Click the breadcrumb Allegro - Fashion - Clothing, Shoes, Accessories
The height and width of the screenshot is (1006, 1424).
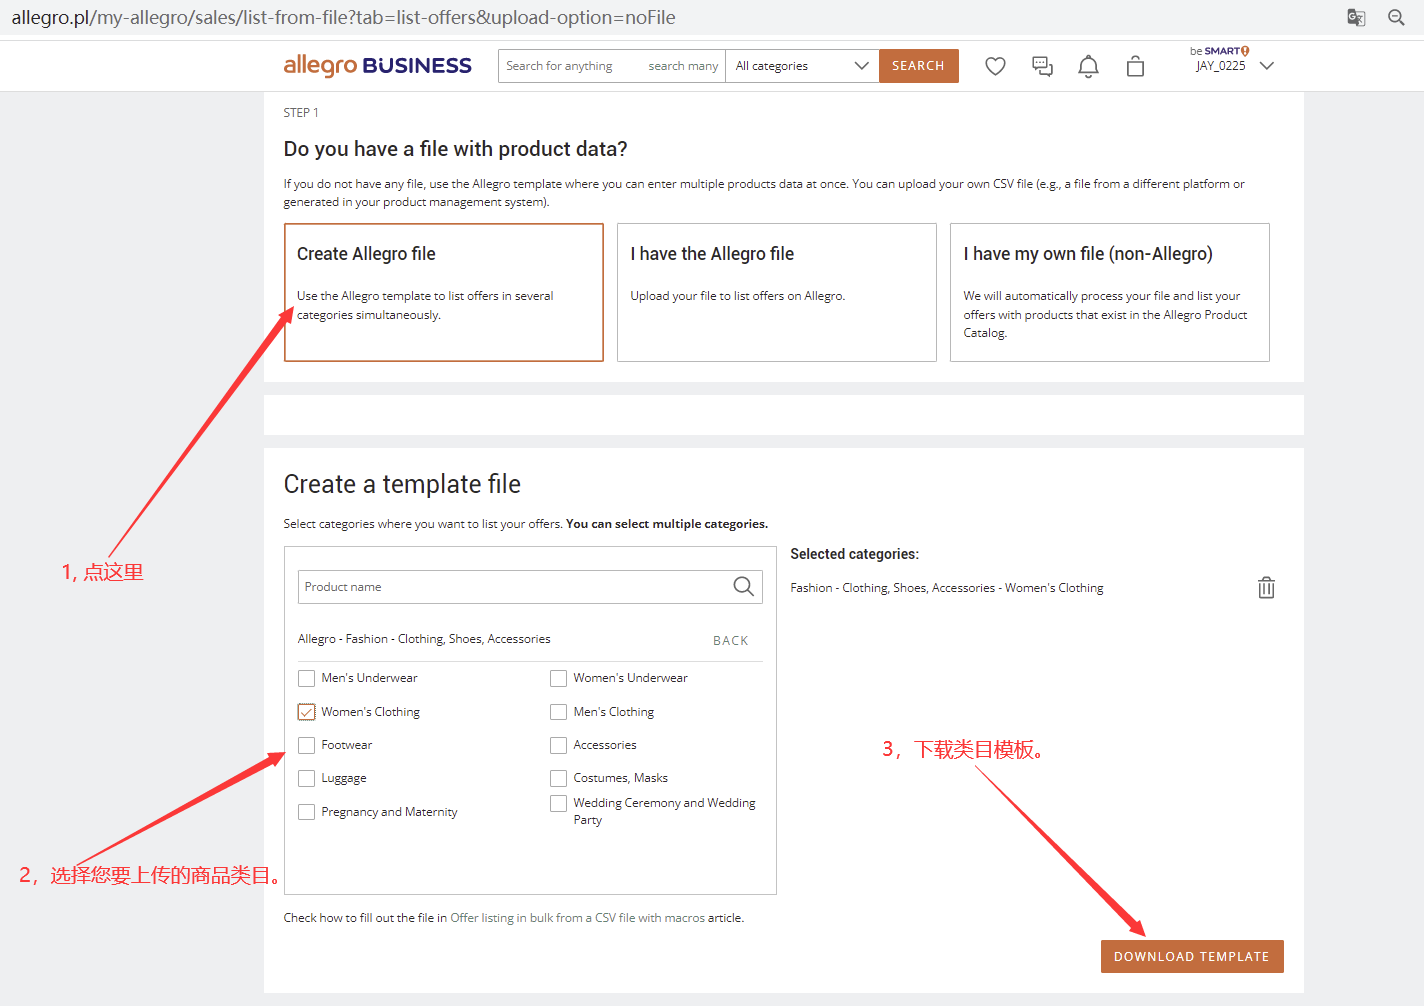click(x=424, y=639)
